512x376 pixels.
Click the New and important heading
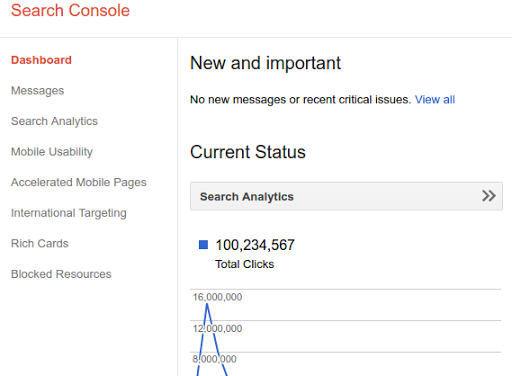tap(265, 63)
